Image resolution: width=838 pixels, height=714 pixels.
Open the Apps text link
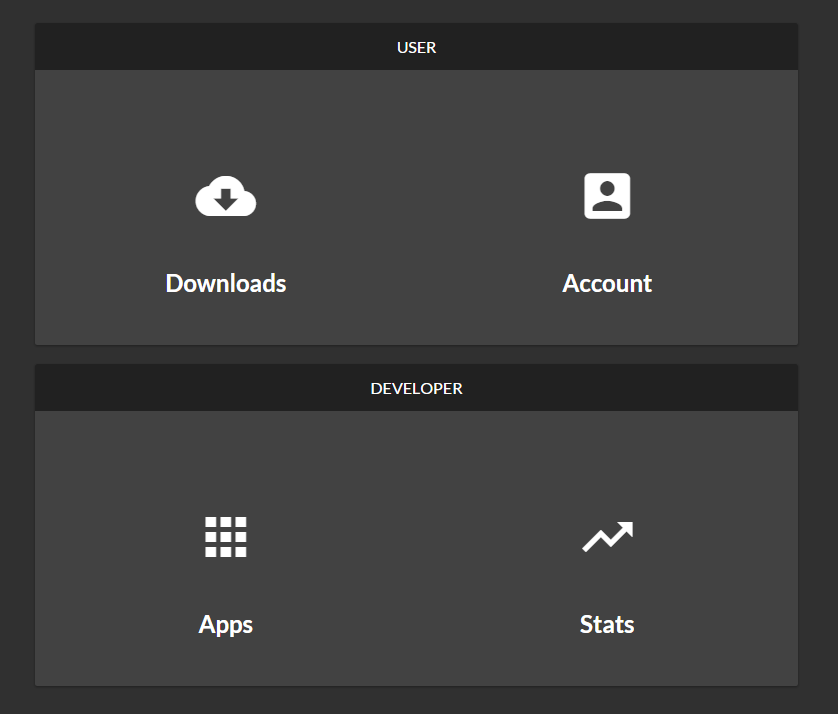point(226,624)
